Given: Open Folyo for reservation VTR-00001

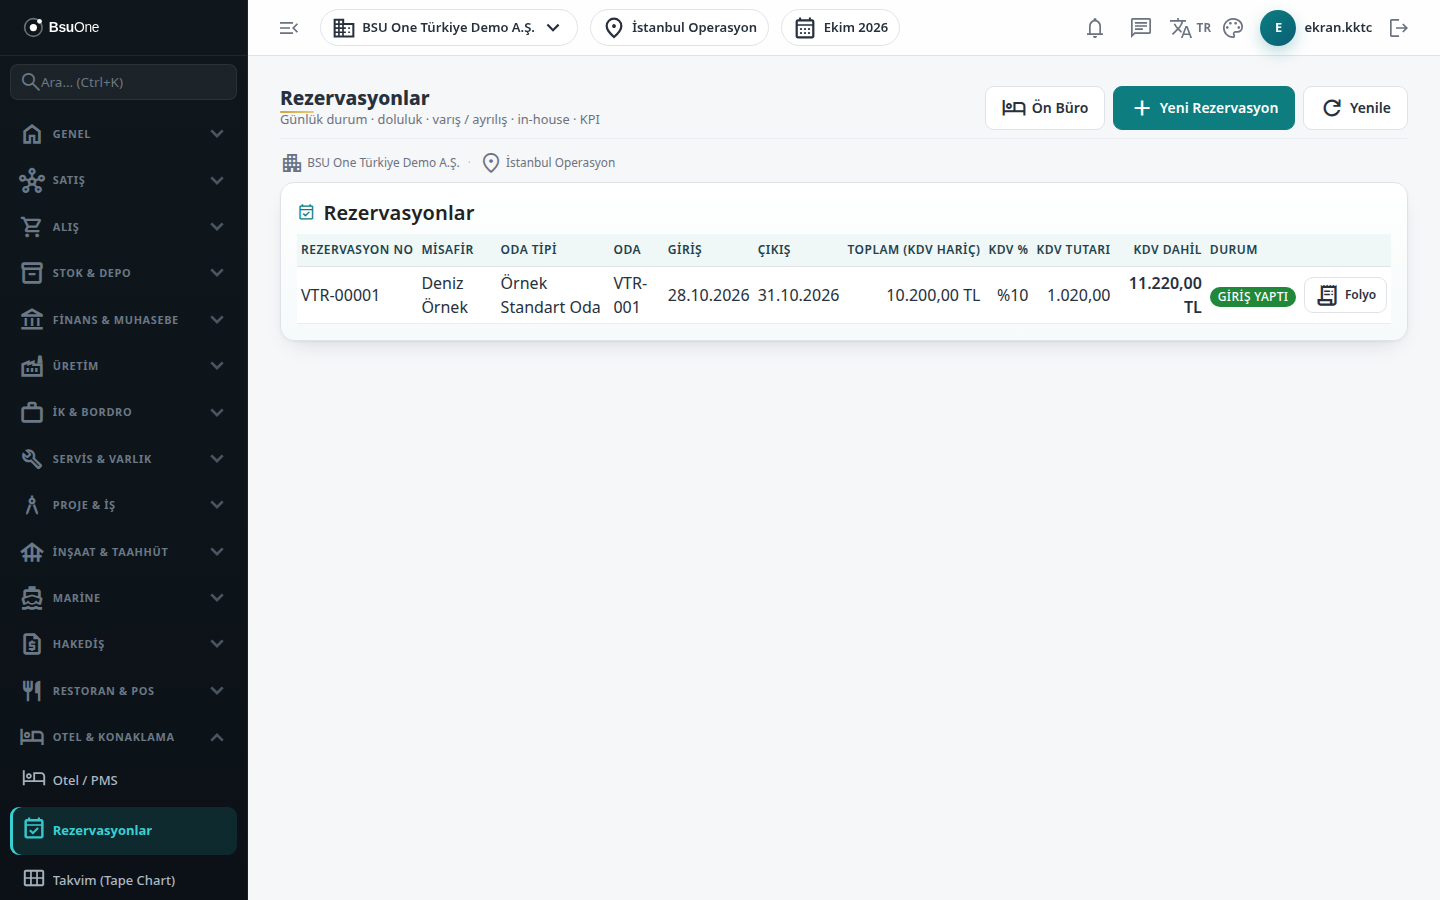Looking at the screenshot, I should (1345, 295).
